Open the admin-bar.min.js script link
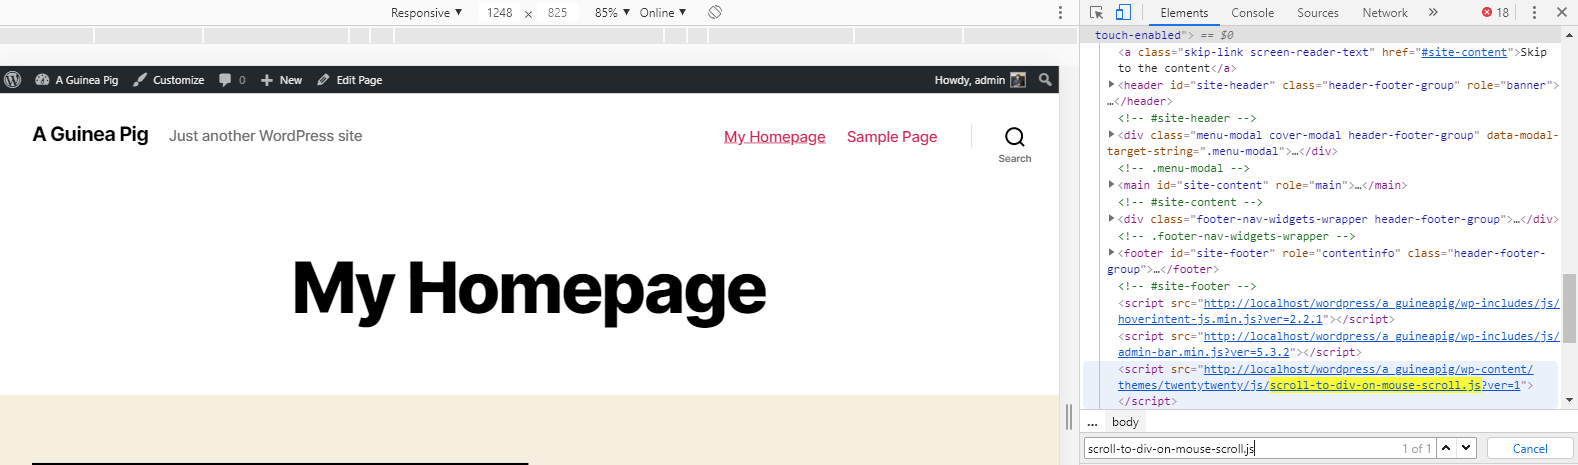Viewport: 1578px width, 465px height. point(1338,344)
